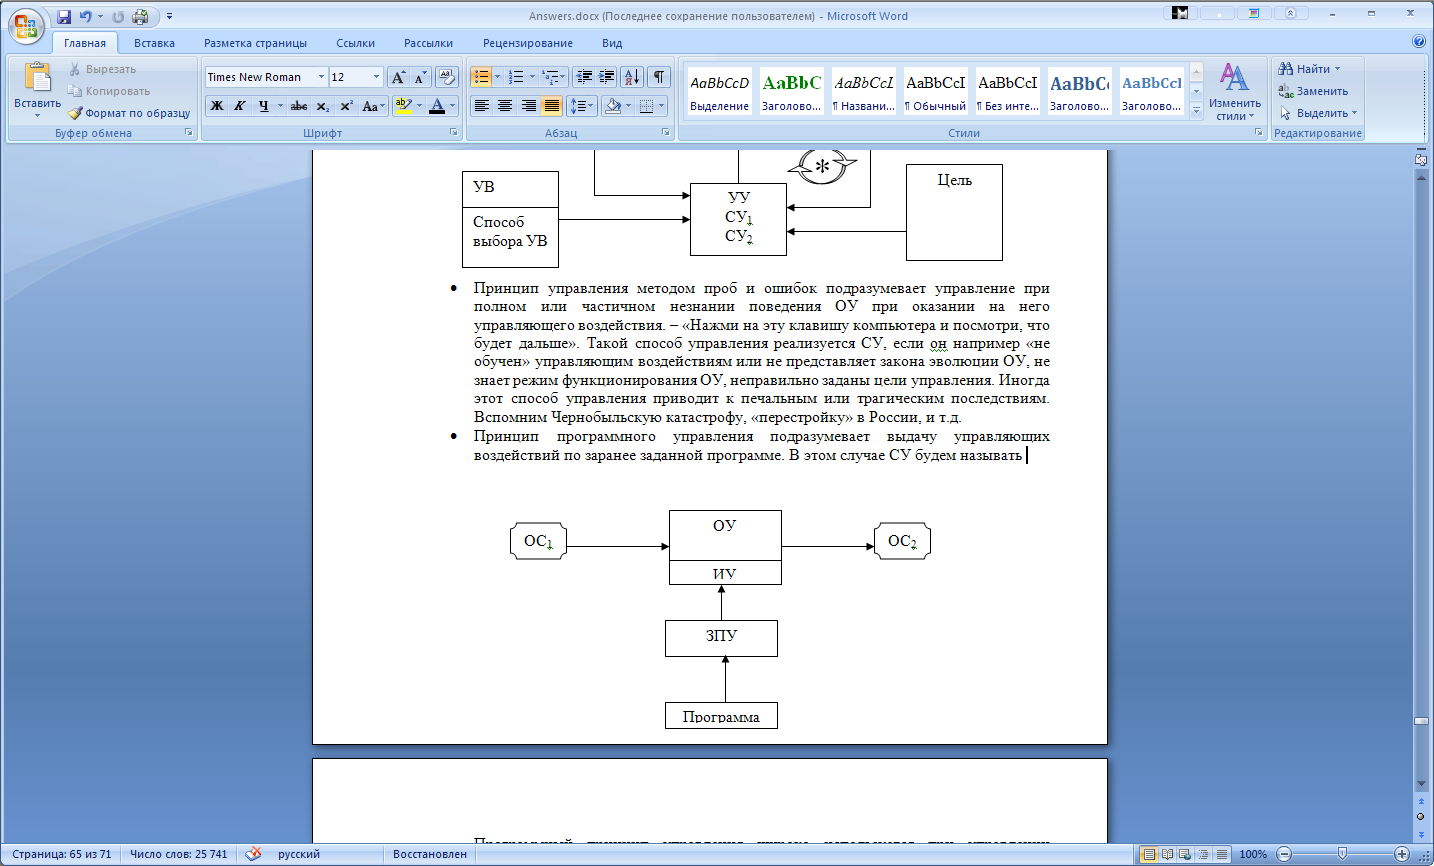1434x866 pixels.
Task: Apply the Без интервала style
Action: coord(1007,91)
